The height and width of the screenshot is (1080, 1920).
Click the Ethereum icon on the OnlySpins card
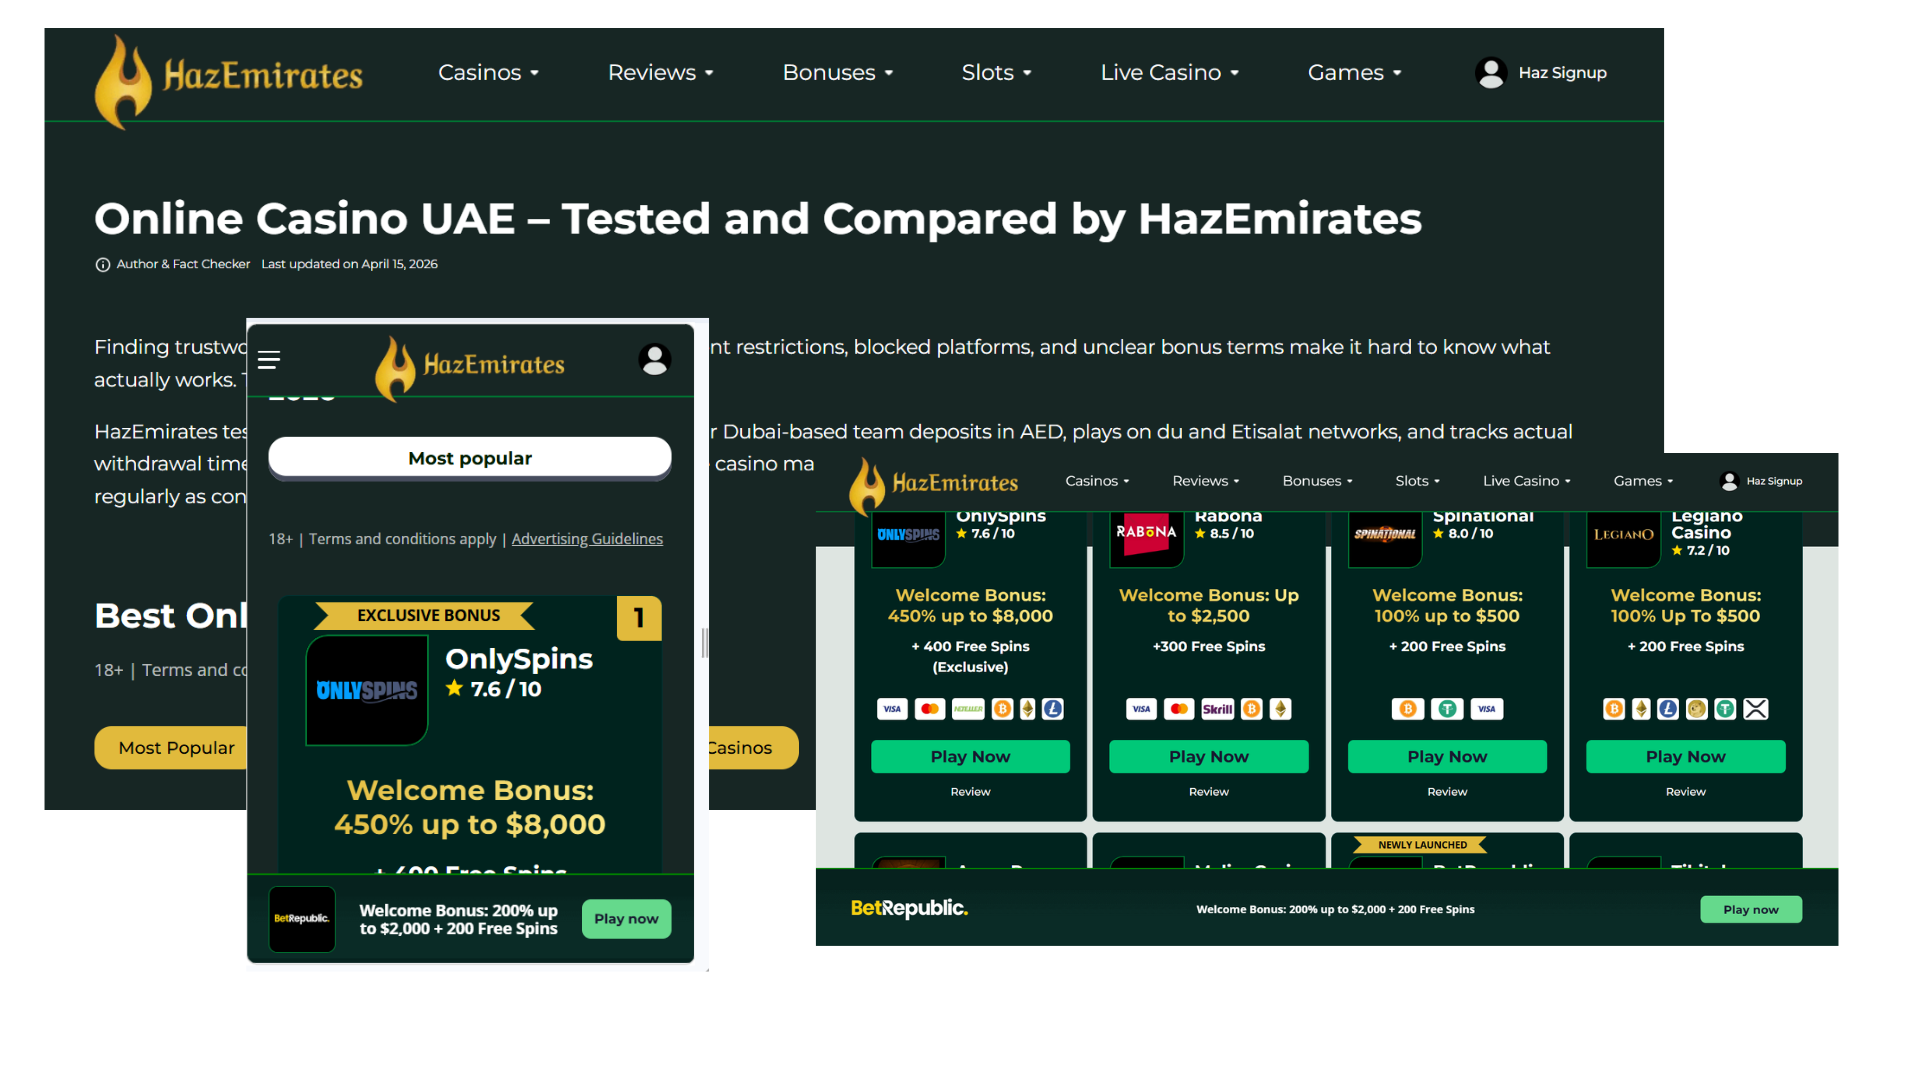[1027, 709]
